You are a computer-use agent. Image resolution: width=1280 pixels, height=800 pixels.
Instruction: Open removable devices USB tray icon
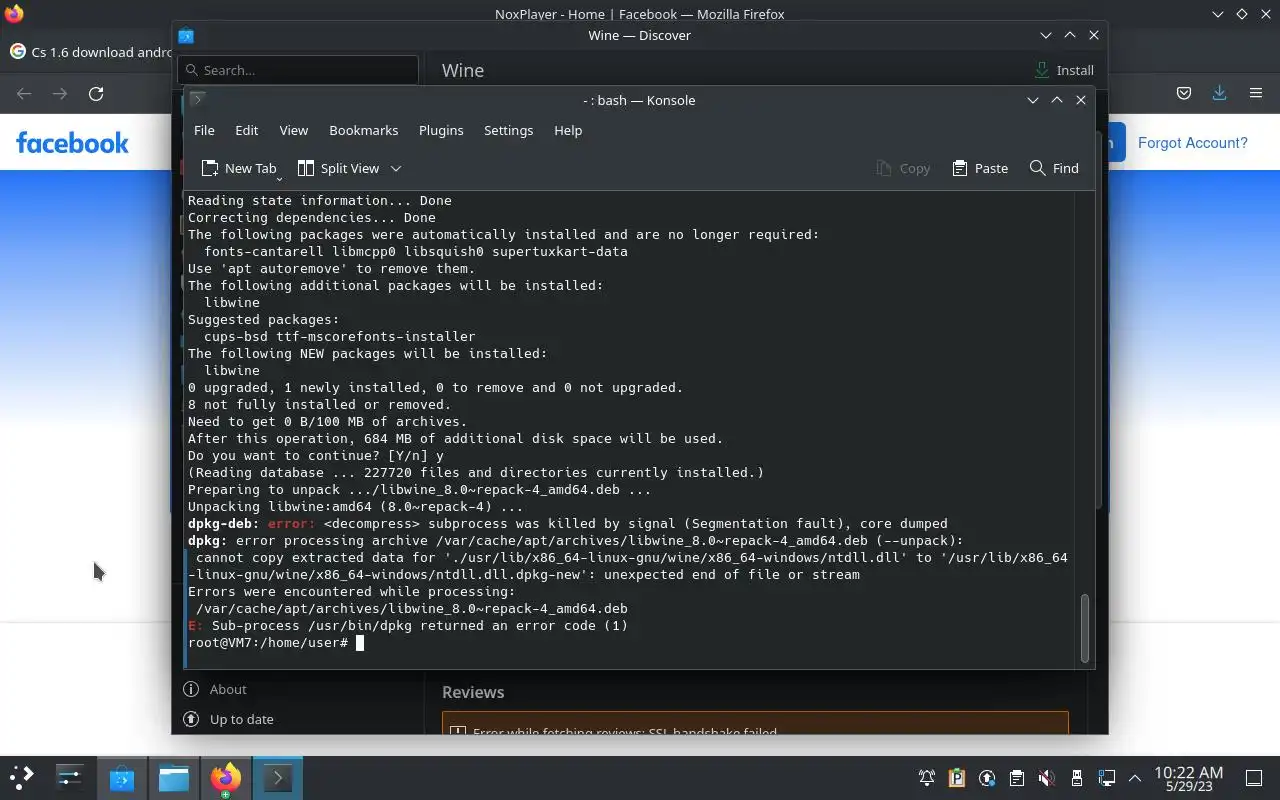coord(1077,778)
